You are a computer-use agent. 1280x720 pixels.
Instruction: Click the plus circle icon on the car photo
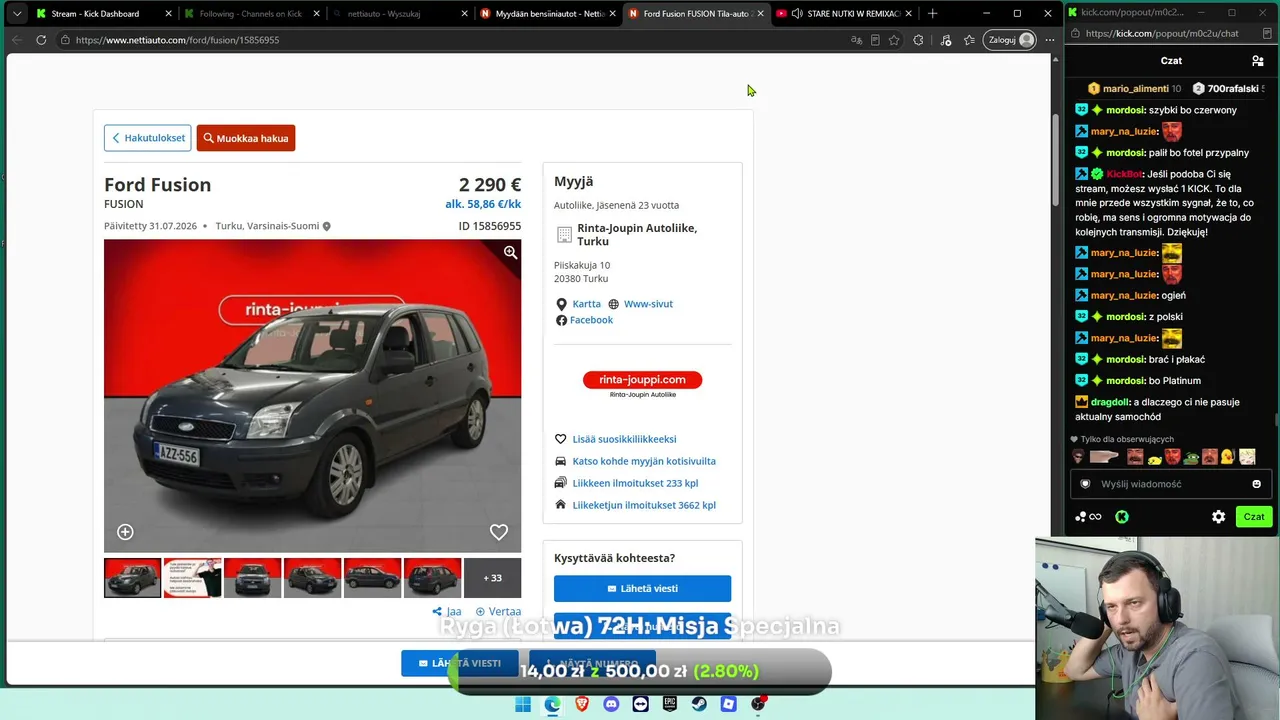coord(125,532)
